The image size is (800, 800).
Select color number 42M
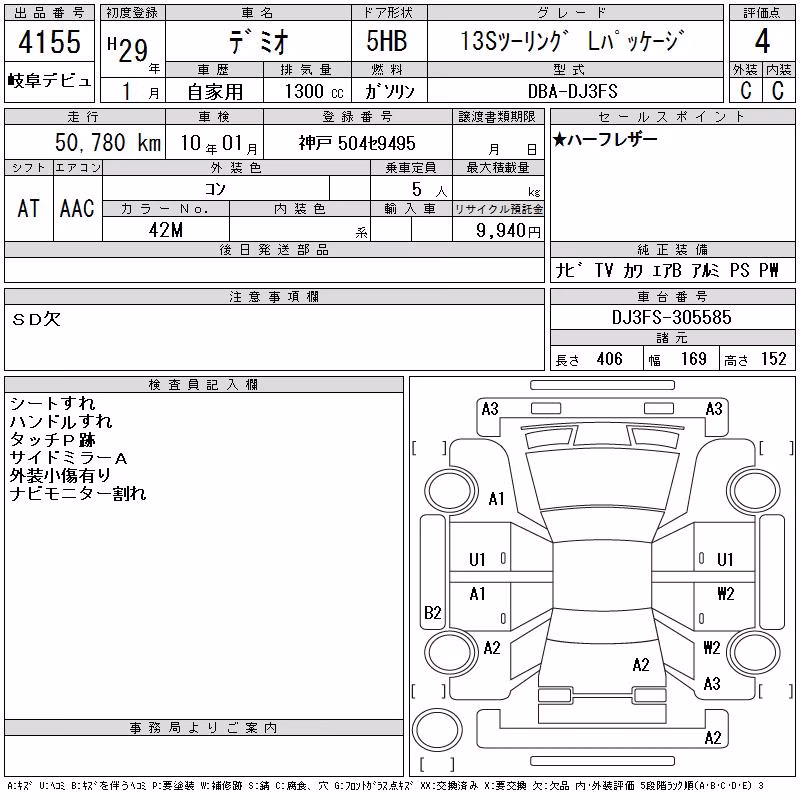[166, 230]
